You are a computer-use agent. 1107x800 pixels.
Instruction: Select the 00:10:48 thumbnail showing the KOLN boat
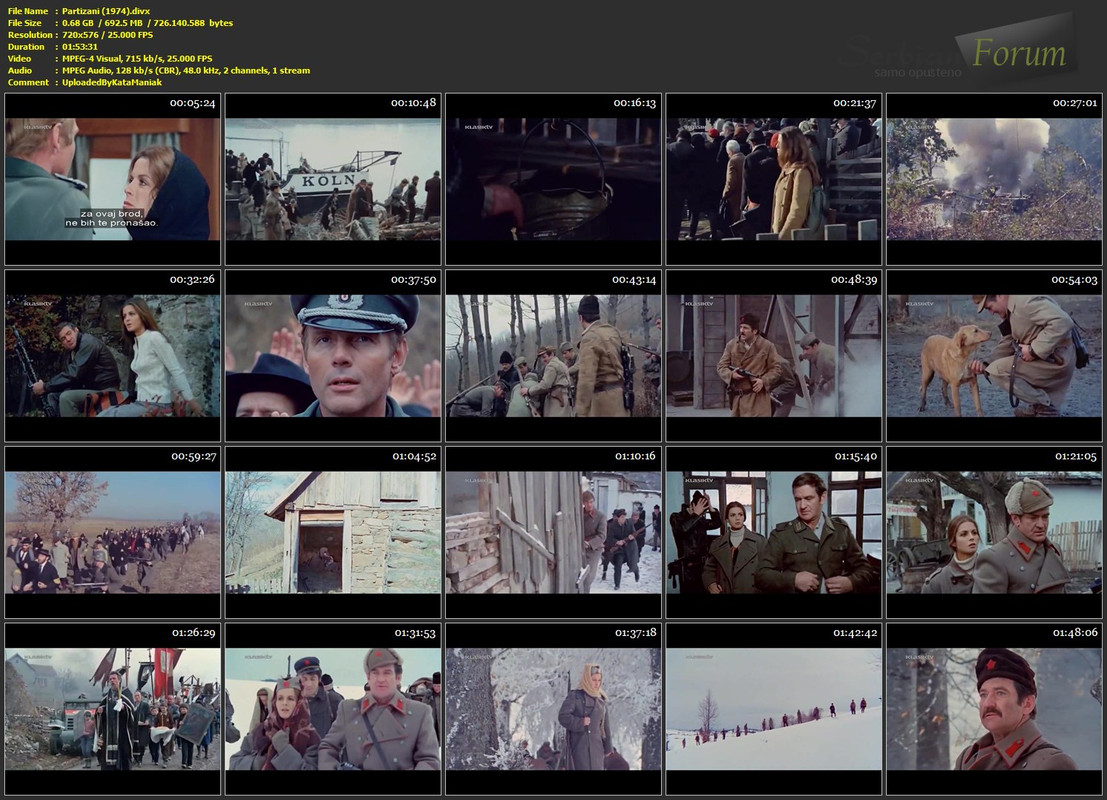coord(333,179)
